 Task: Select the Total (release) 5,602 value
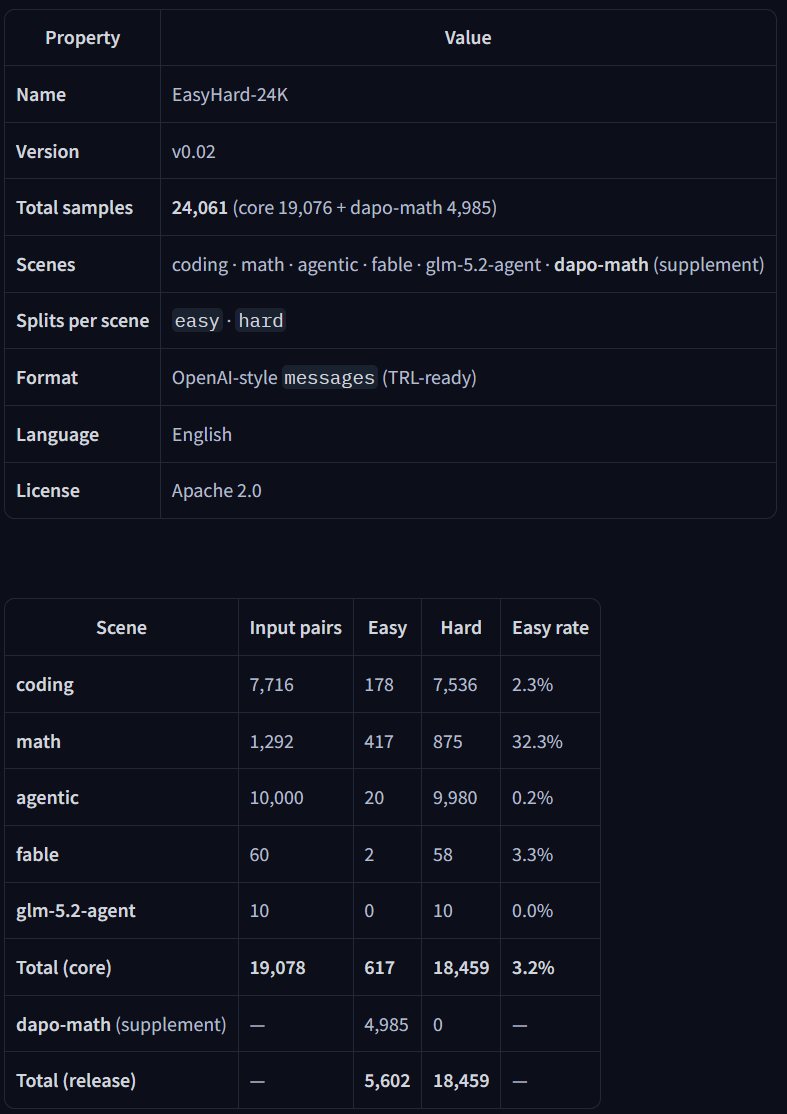387,1081
